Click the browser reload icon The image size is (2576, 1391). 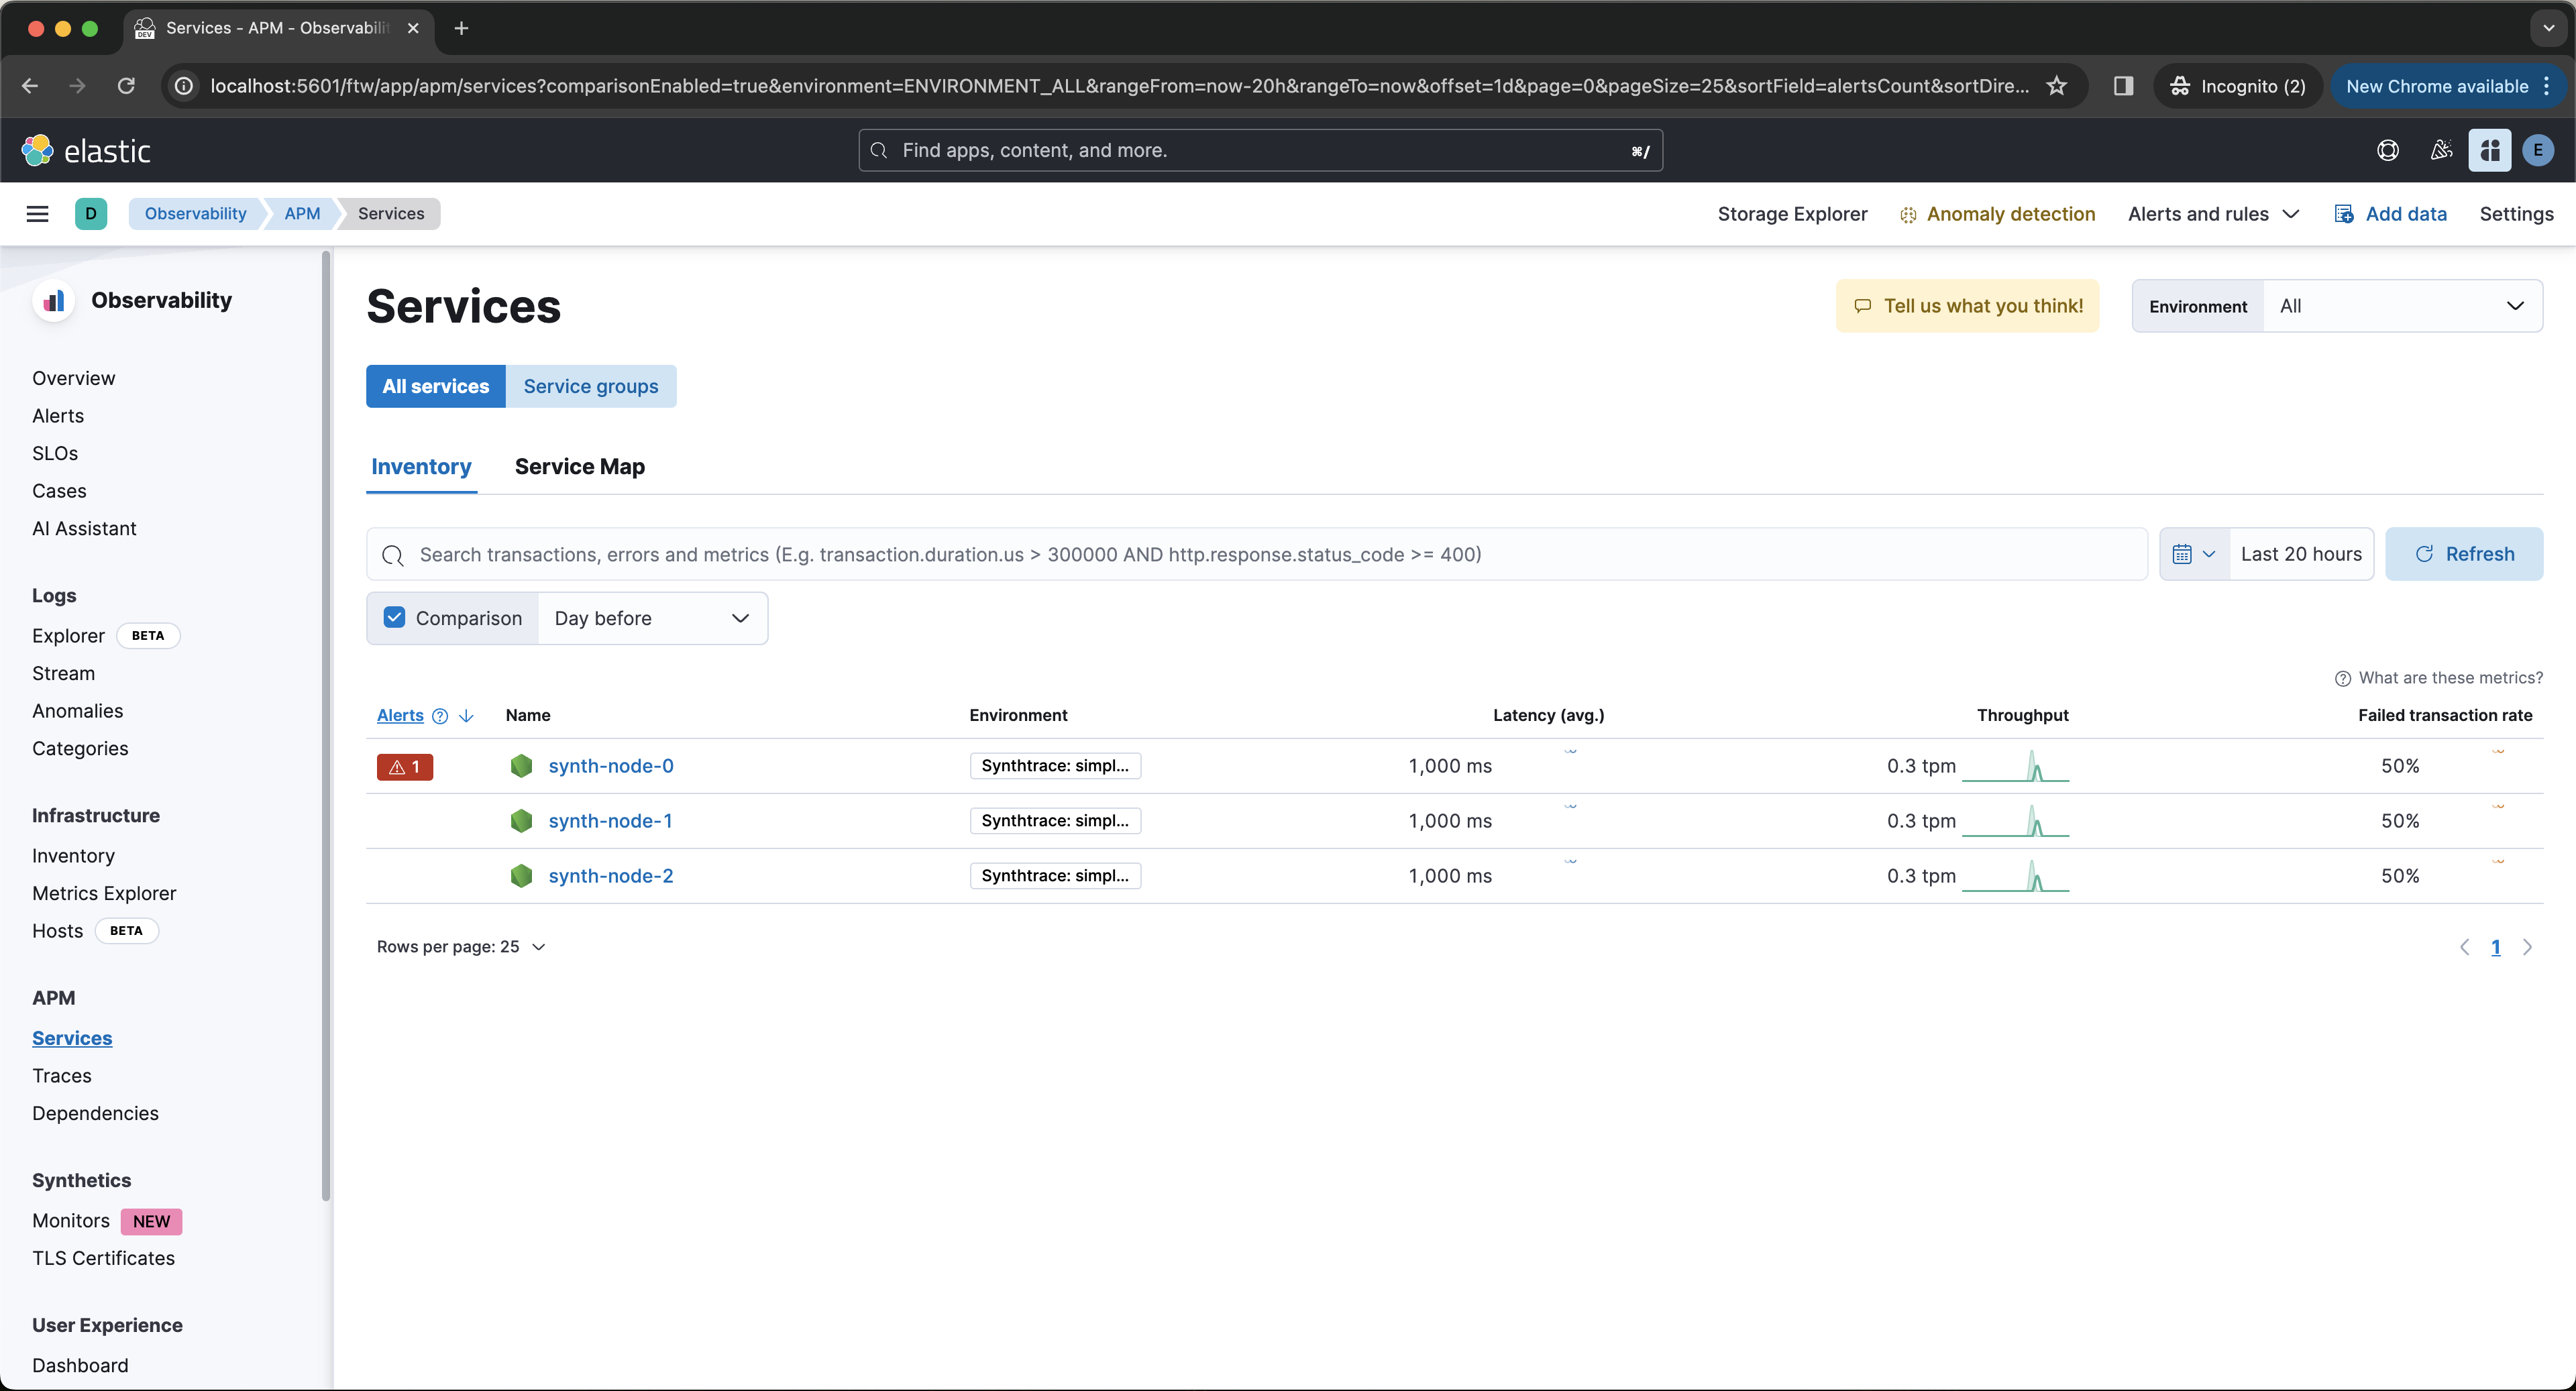[x=126, y=86]
